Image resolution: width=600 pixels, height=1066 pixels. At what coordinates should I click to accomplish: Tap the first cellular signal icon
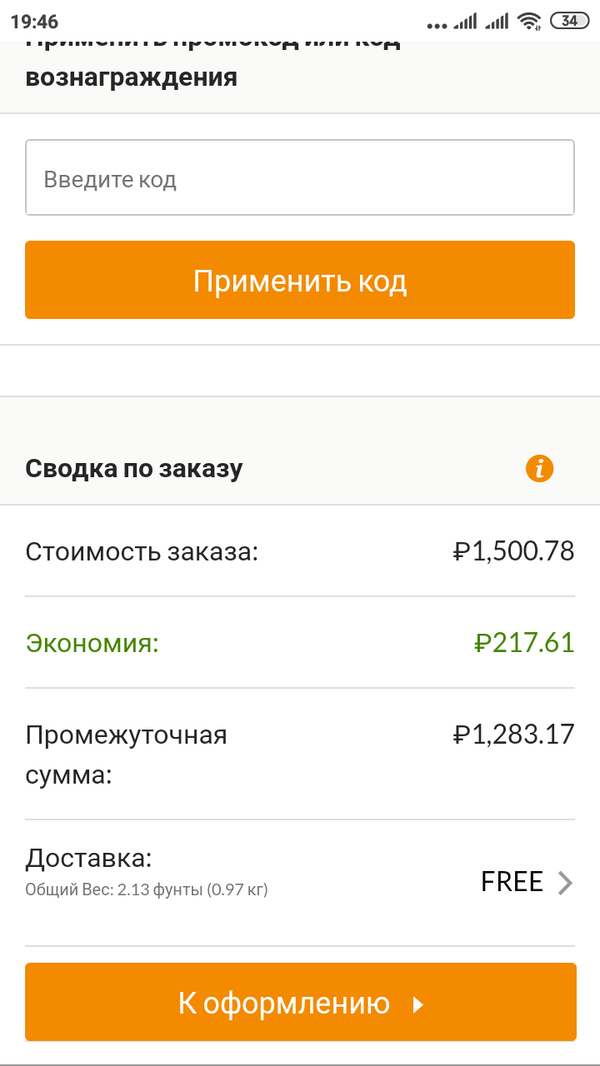pos(465,21)
